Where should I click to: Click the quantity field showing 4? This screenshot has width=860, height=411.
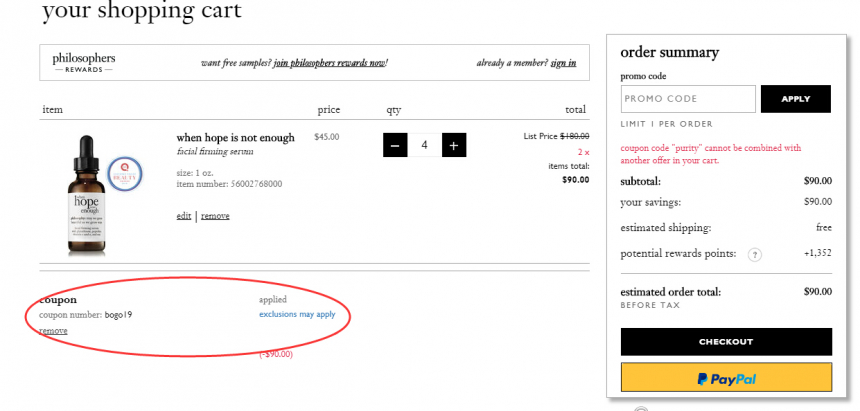(425, 145)
